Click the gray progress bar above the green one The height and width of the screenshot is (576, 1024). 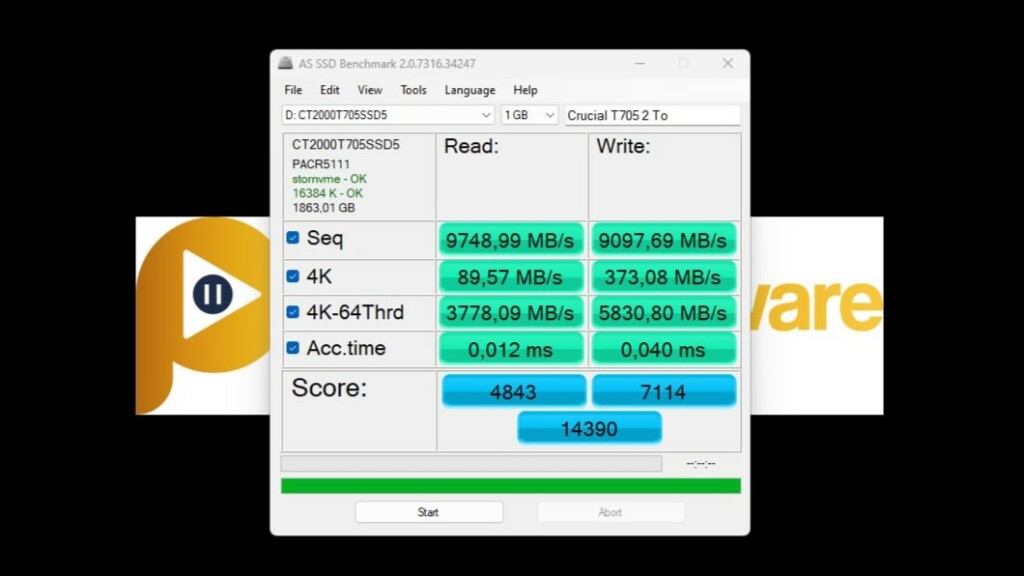pos(472,464)
